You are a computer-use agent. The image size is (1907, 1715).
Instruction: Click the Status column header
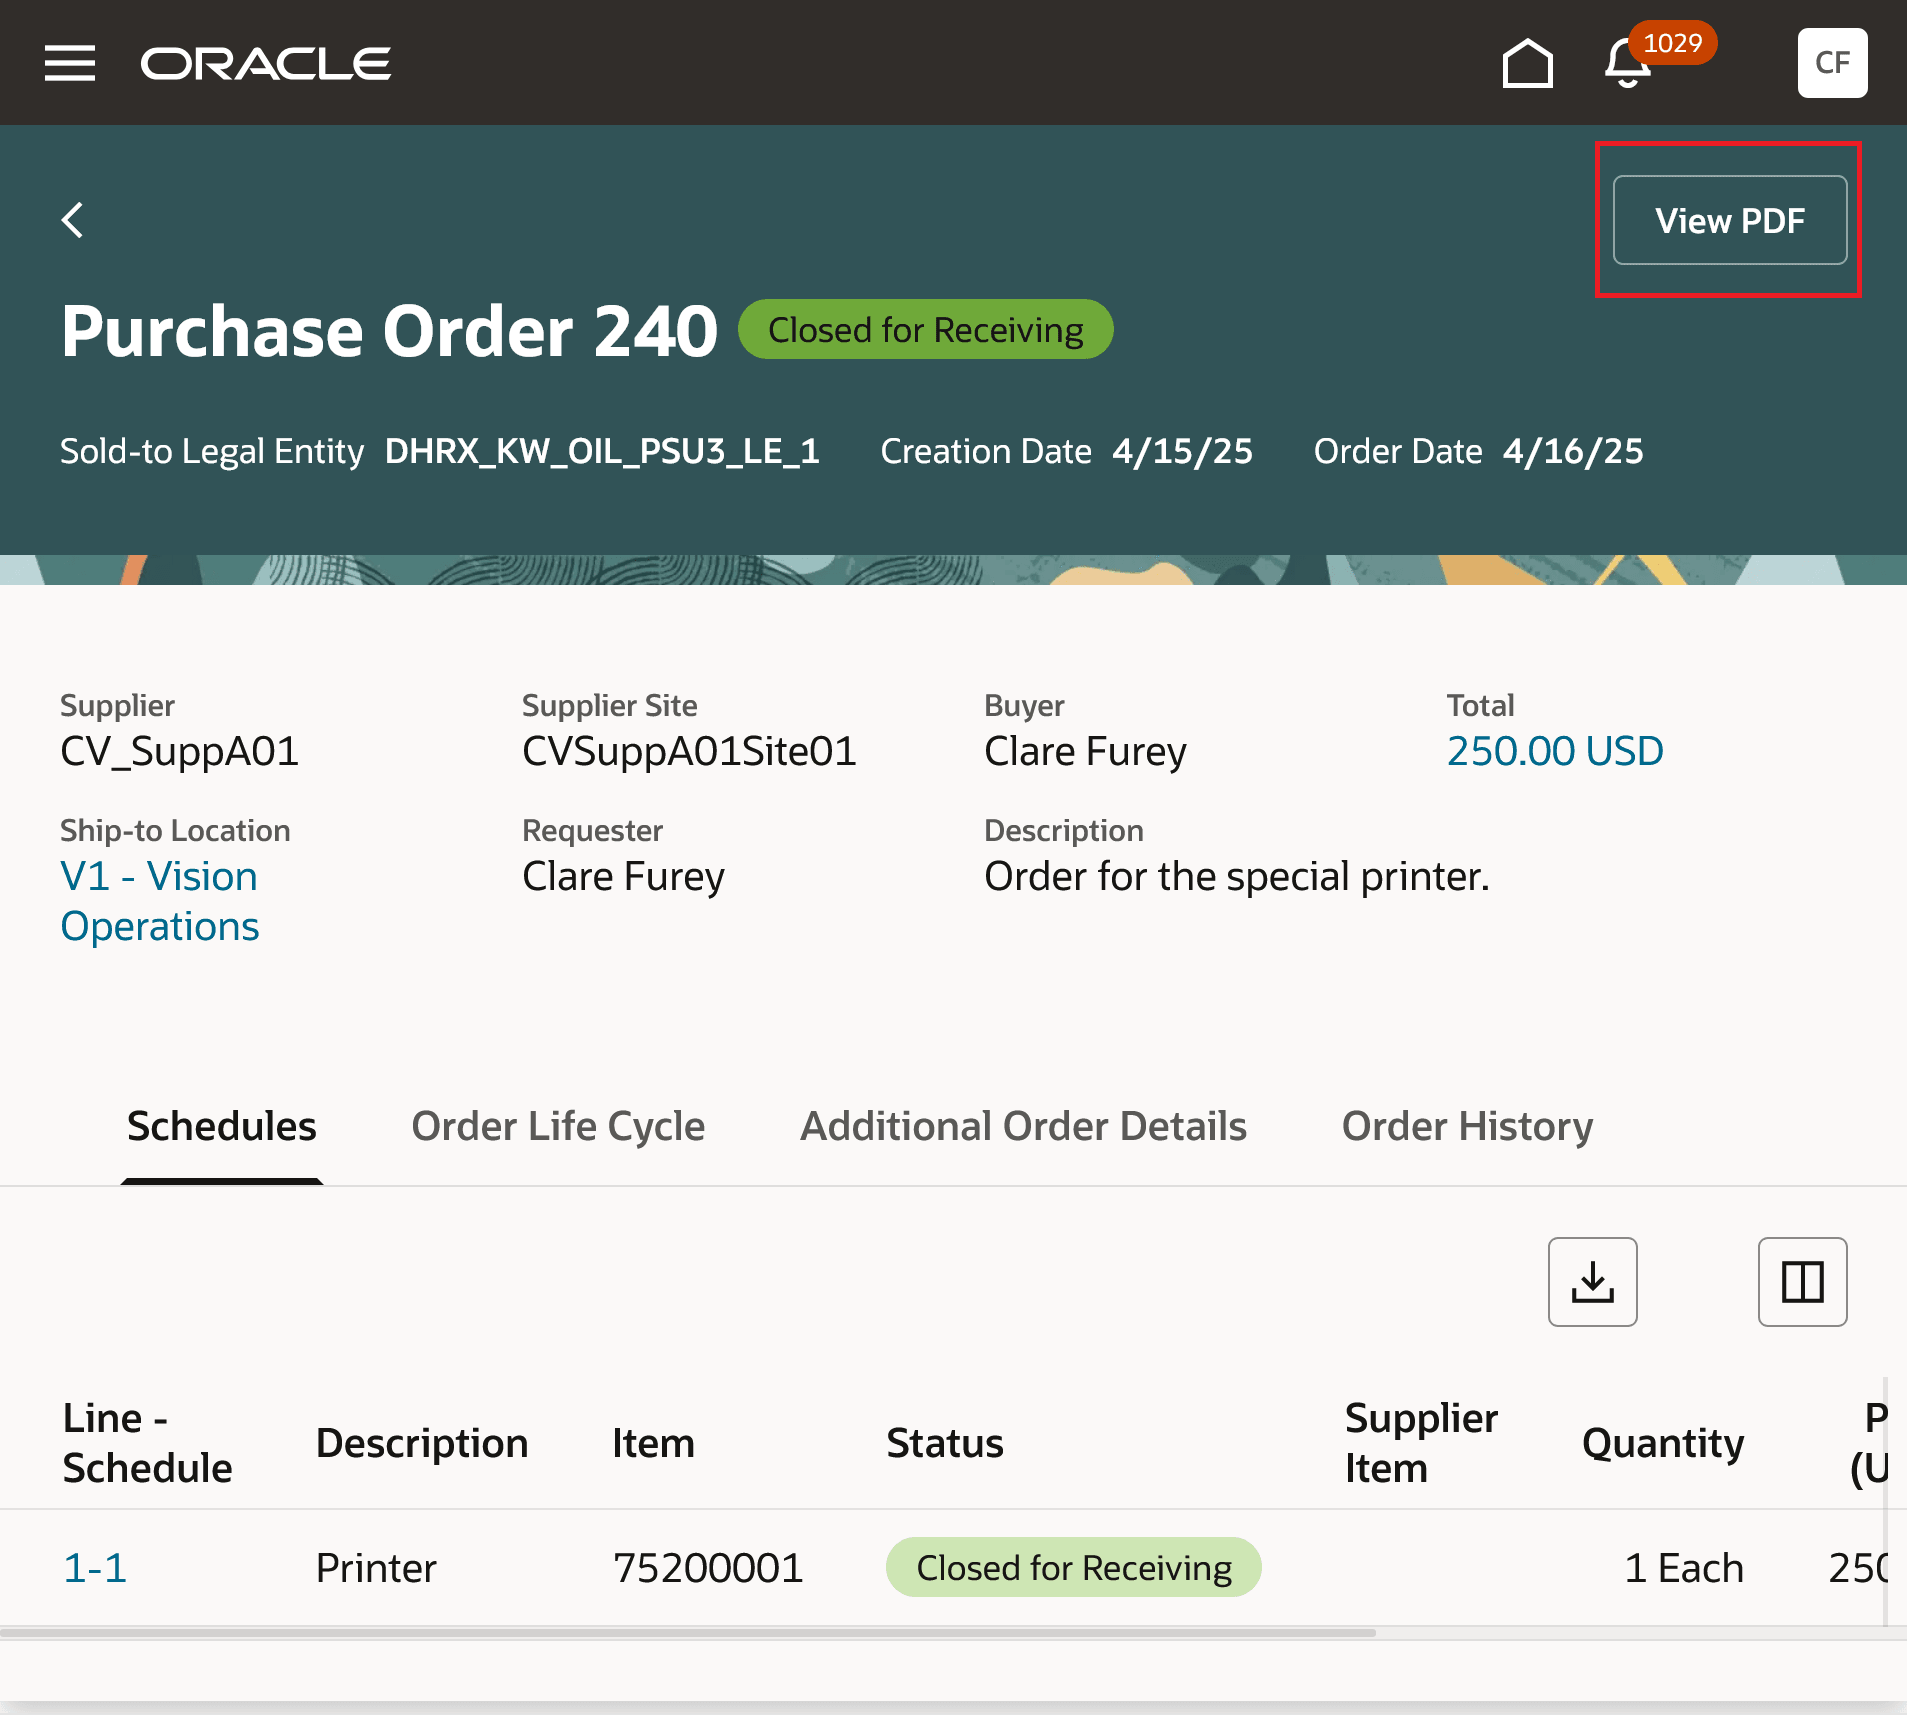point(945,1443)
